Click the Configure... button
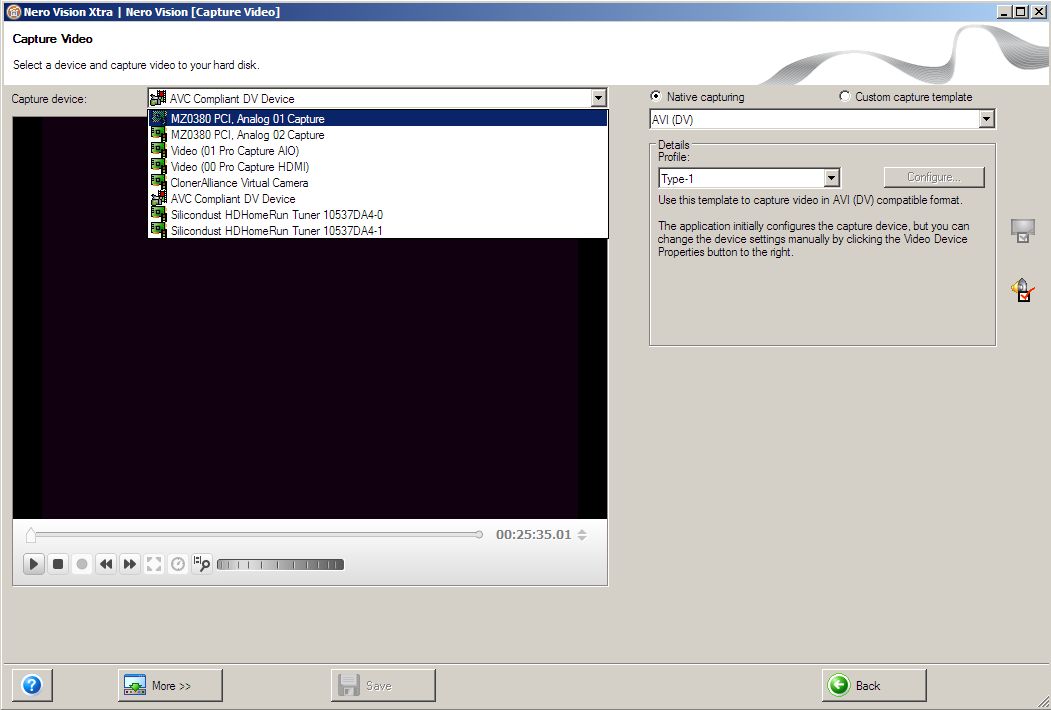Viewport: 1051px width, 710px height. (934, 177)
